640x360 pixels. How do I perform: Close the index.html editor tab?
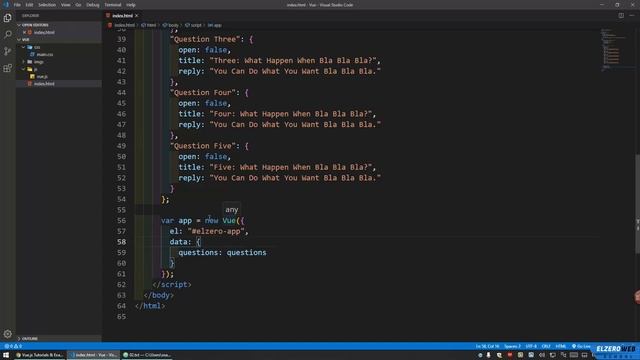[x=137, y=16]
